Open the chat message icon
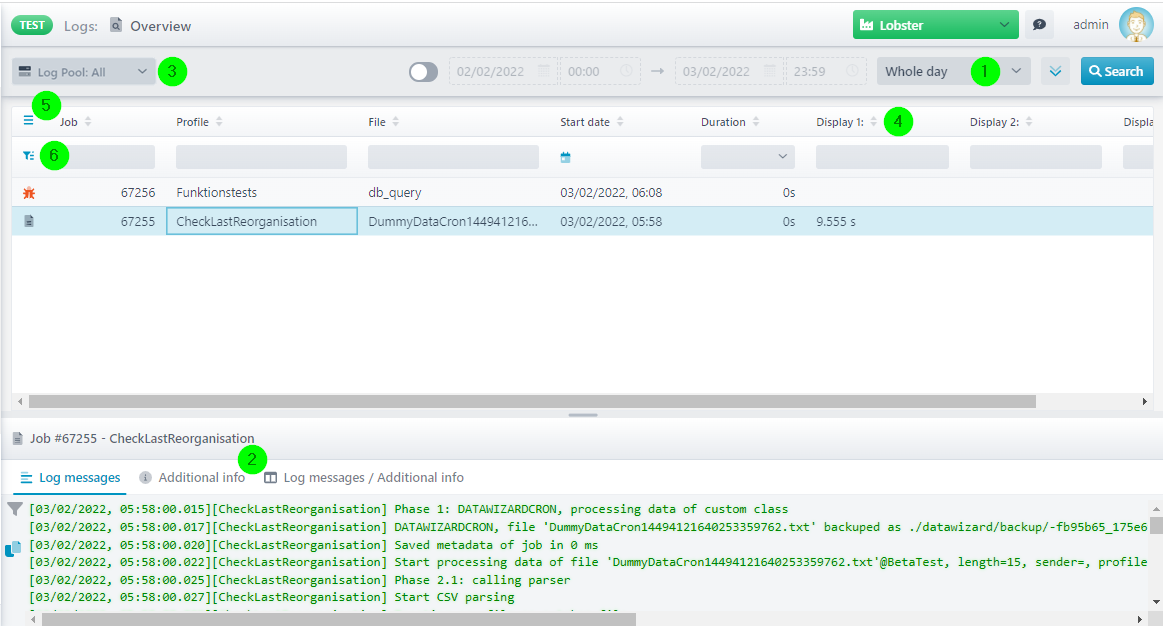Image resolution: width=1163 pixels, height=626 pixels. coord(1039,25)
